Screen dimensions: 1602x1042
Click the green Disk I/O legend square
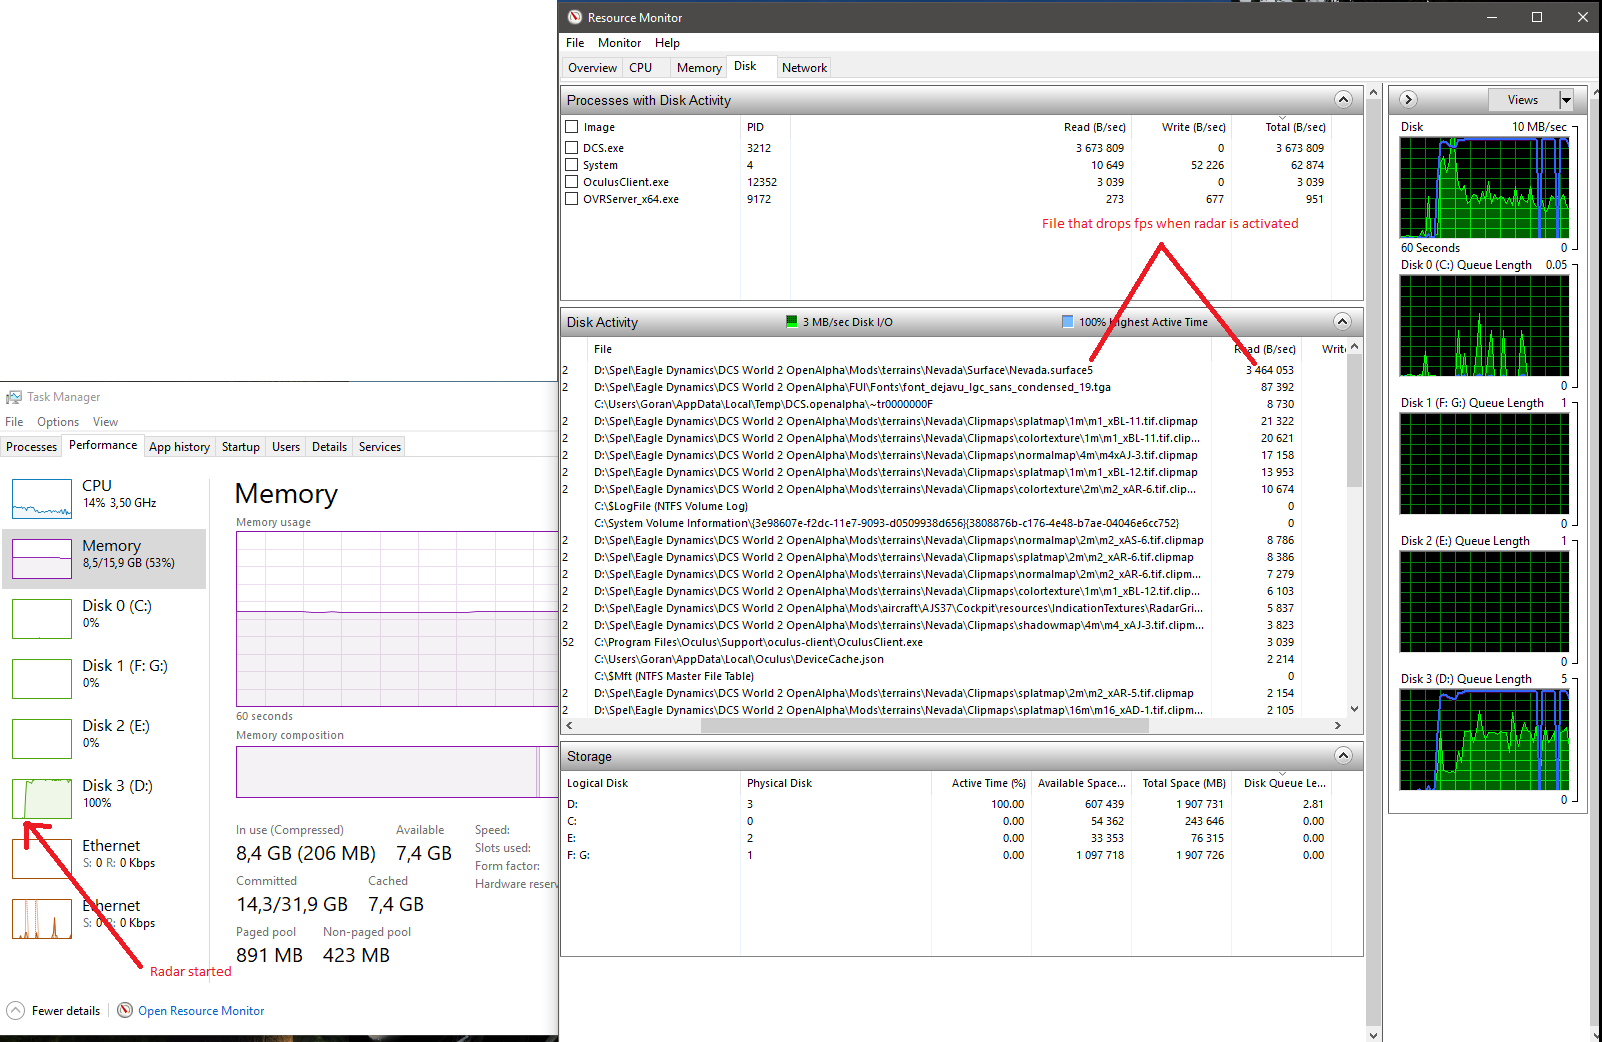pos(792,321)
